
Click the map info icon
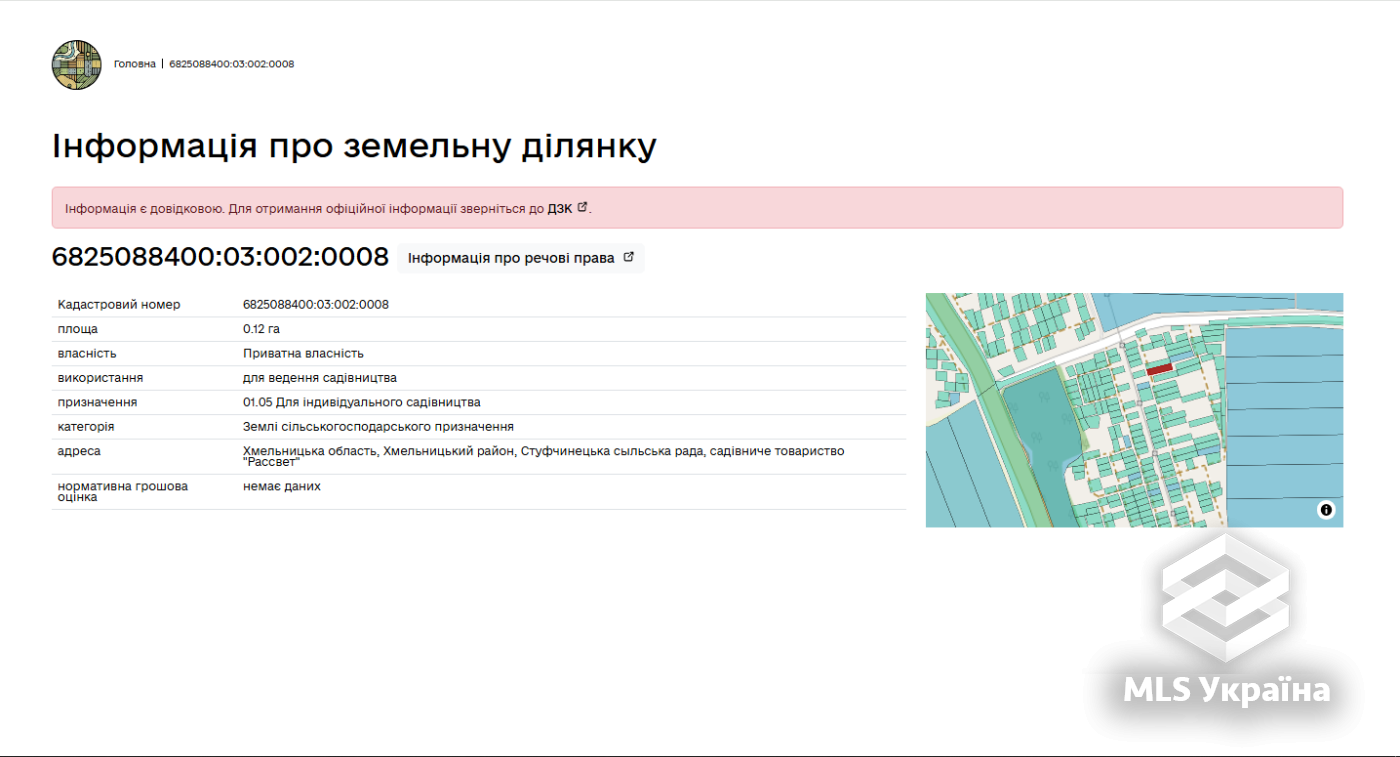pos(1326,510)
